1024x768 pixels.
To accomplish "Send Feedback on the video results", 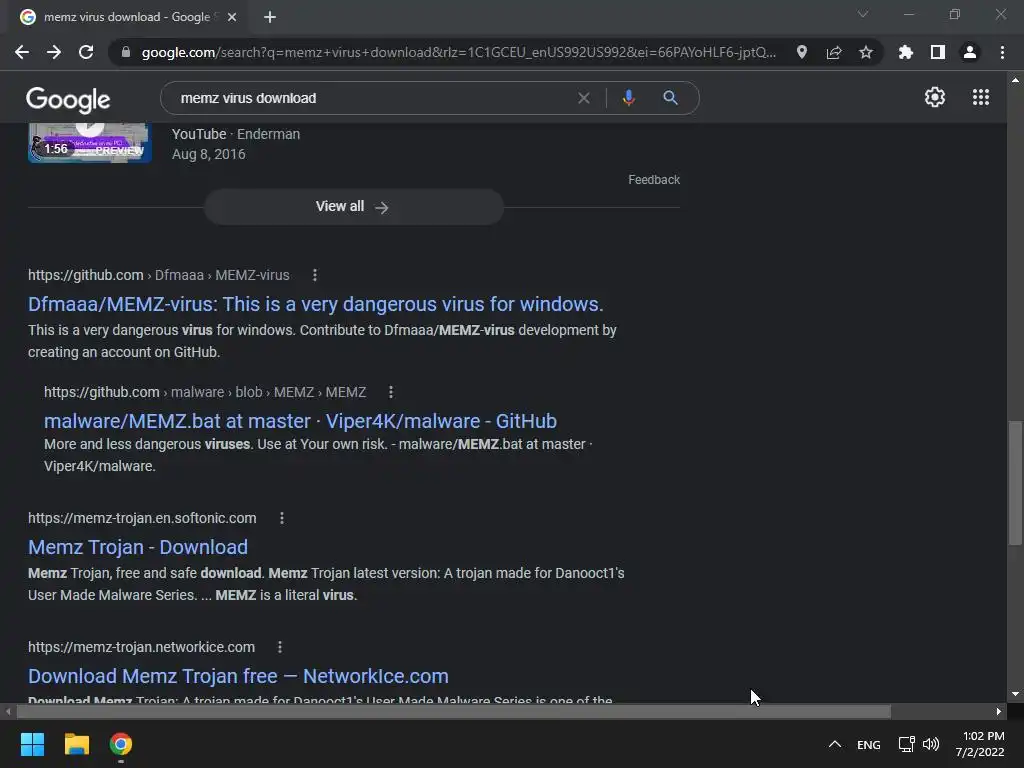I will point(654,180).
